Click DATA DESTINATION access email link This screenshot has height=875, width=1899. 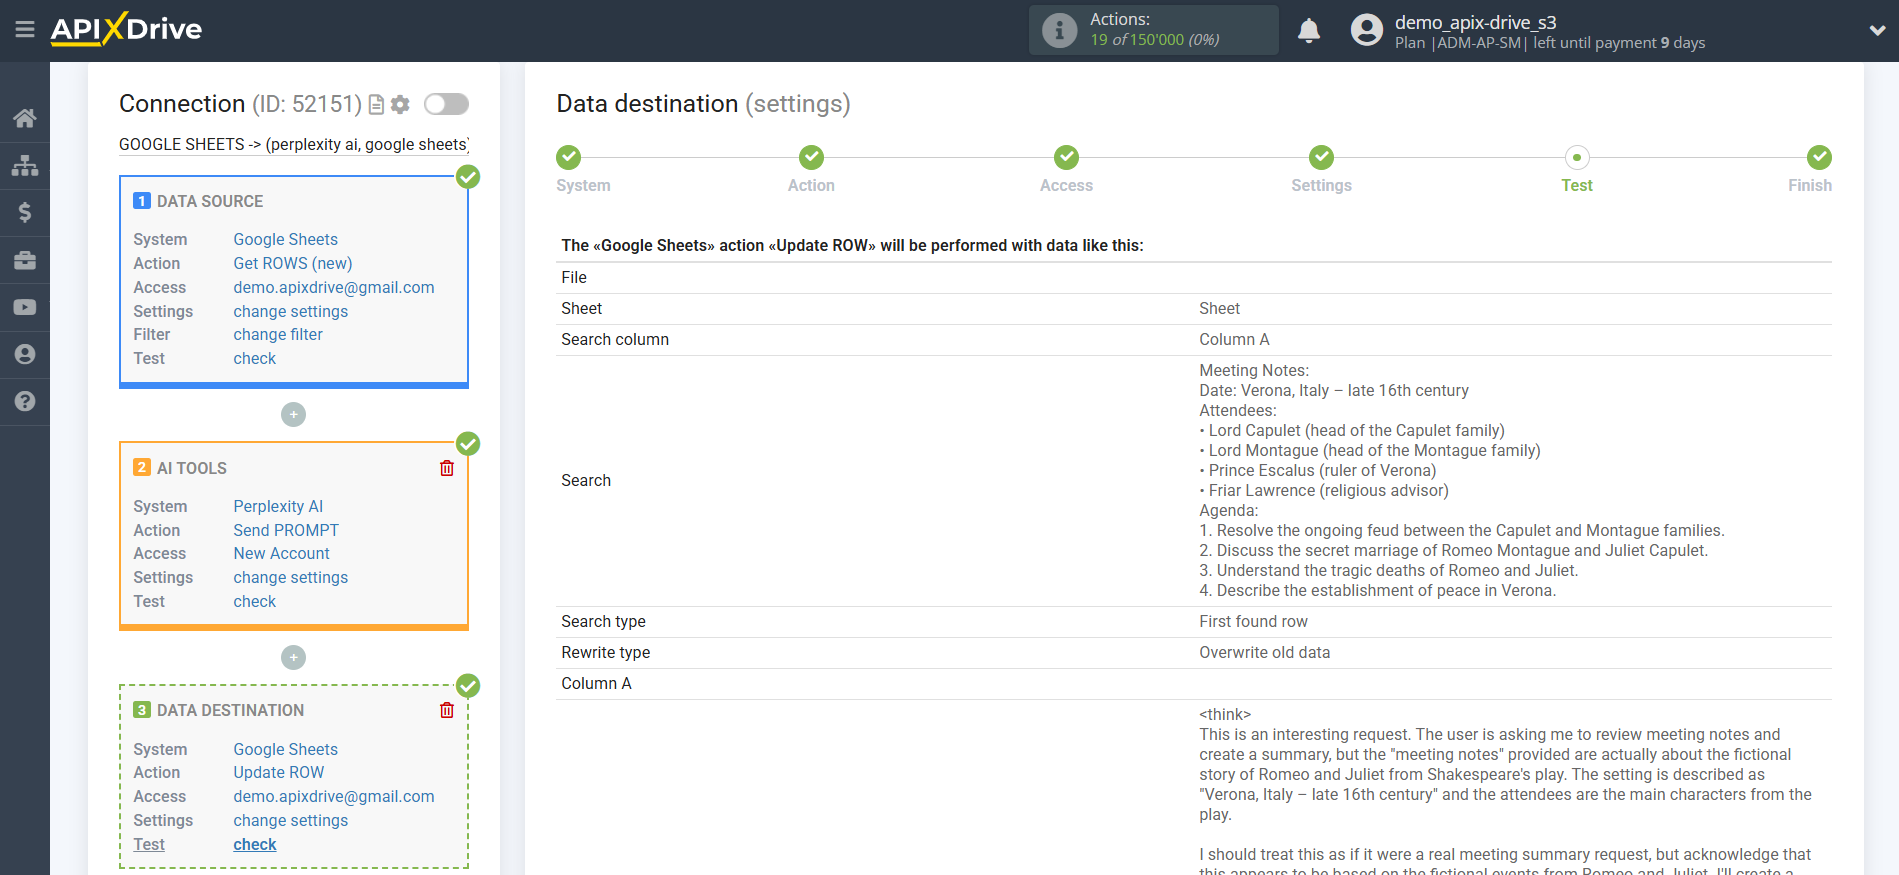point(334,796)
